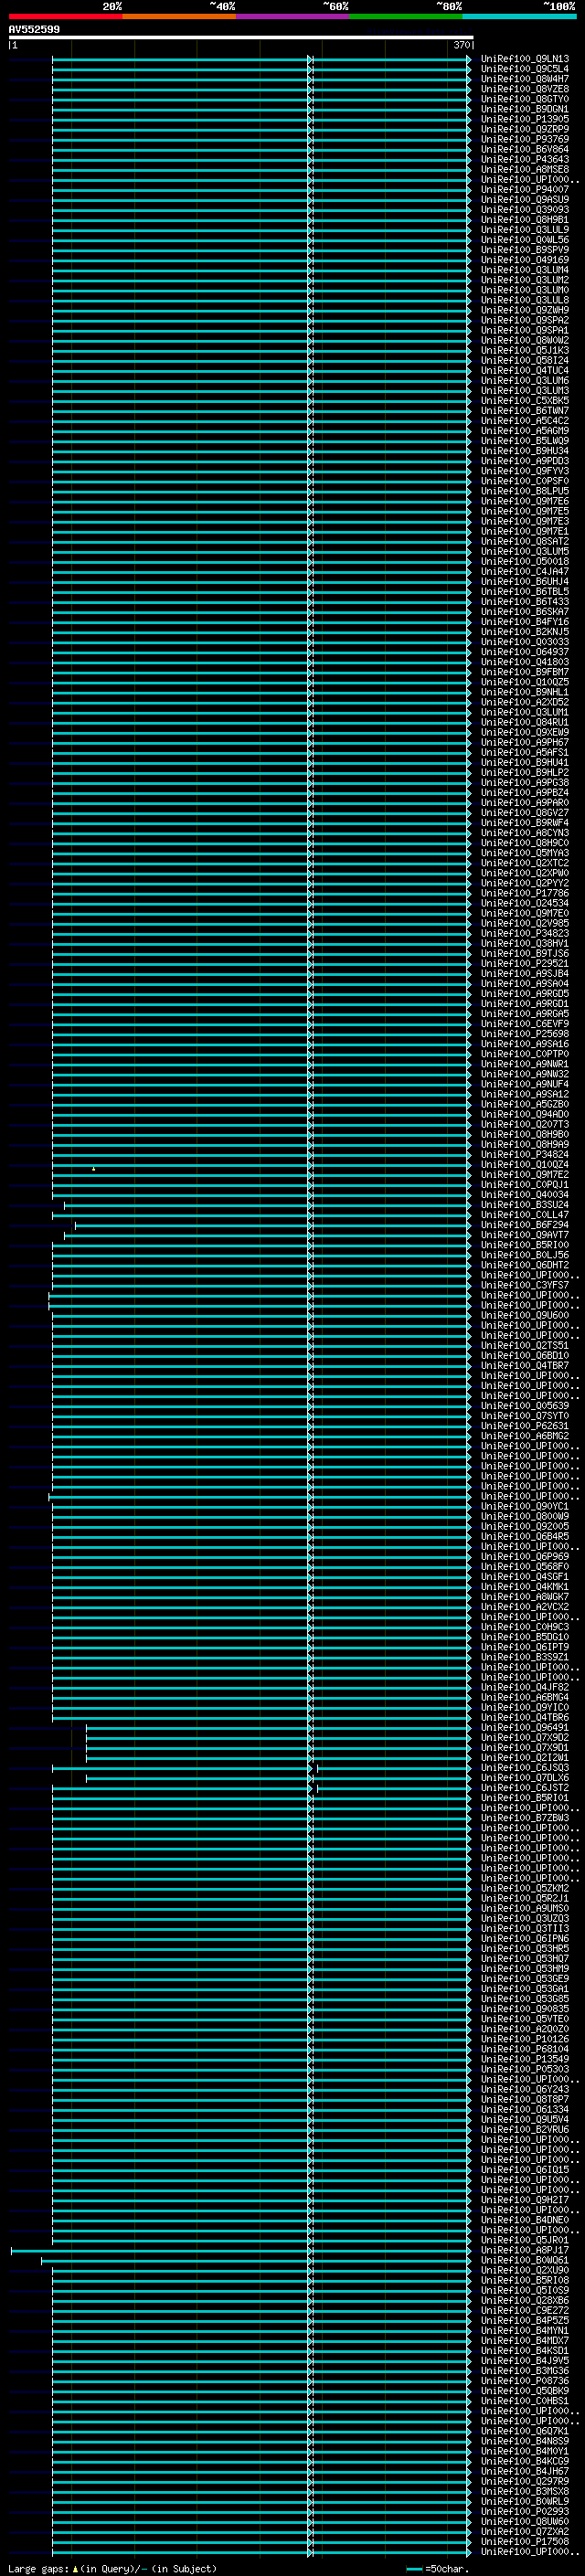Viewport: 585px width, 2576px height.
Task: Select hit label UniRef100_Q9U600
Action: (525, 1315)
